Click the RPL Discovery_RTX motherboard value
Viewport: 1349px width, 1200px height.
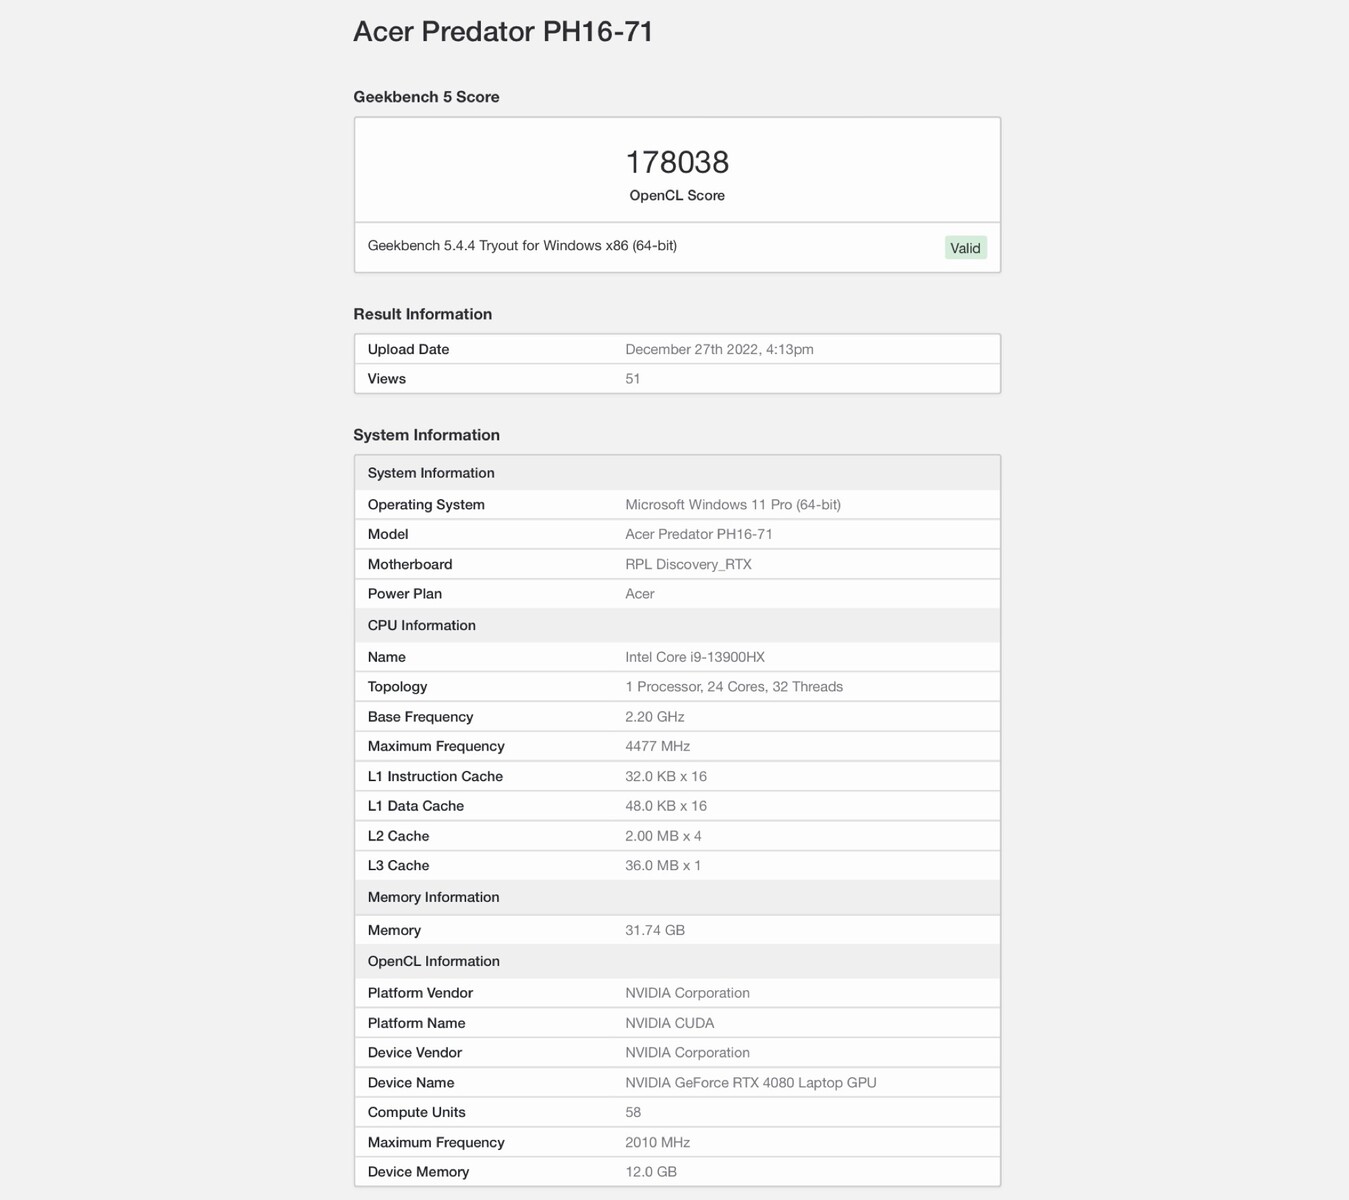[688, 564]
